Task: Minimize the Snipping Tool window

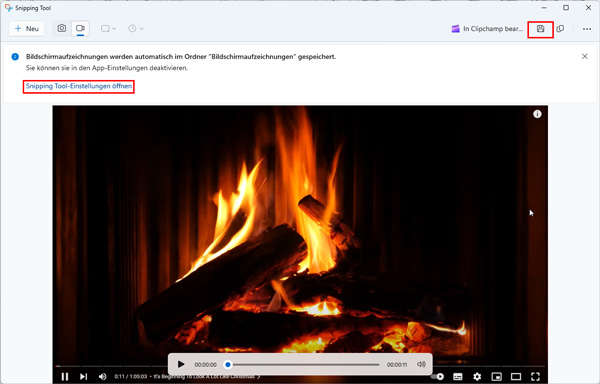Action: click(x=544, y=8)
